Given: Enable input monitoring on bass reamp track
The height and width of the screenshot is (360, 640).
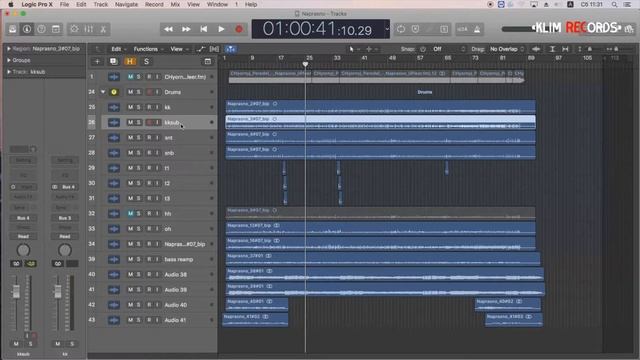Looking at the screenshot, I should tap(157, 259).
